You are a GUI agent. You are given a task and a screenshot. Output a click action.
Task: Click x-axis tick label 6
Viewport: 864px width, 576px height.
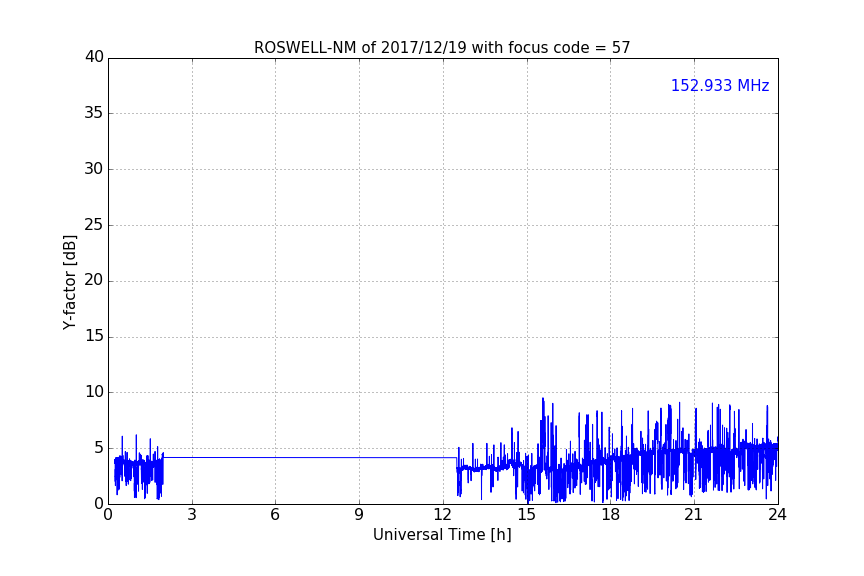tap(275, 515)
